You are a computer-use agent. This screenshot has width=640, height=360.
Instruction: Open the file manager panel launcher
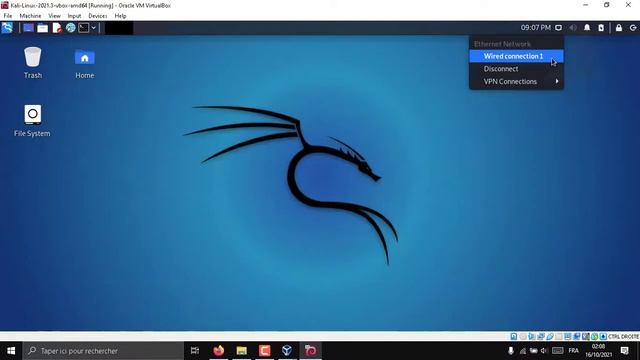click(42, 28)
